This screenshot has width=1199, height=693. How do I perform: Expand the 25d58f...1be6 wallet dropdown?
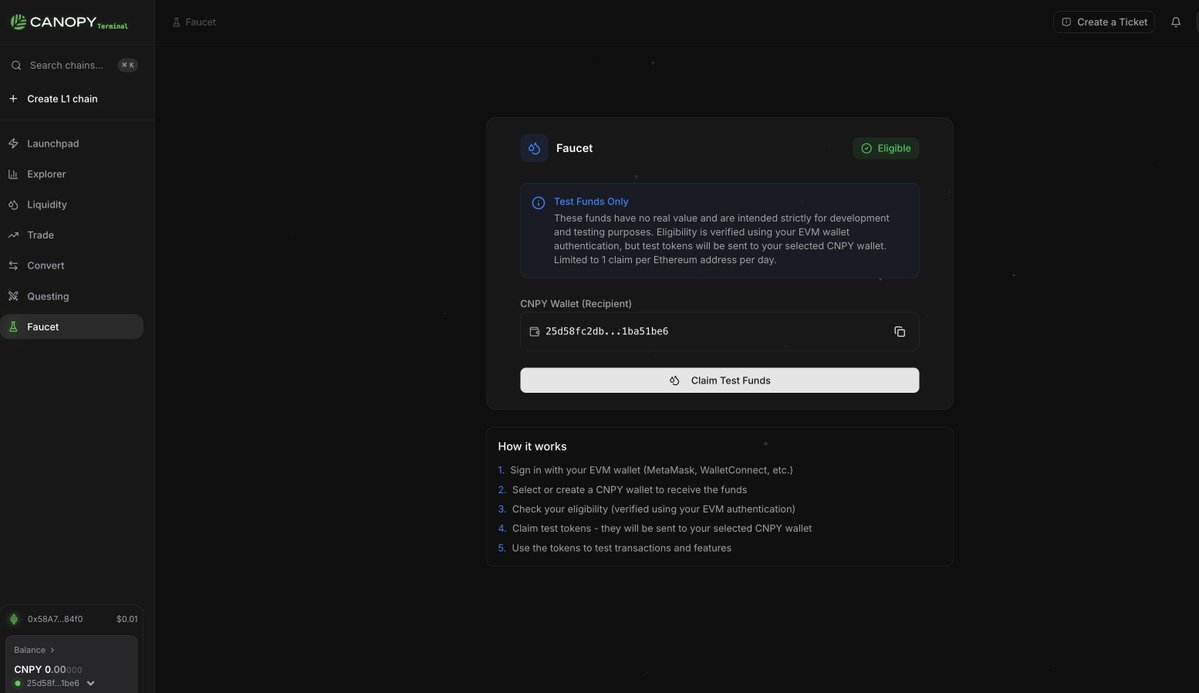[90, 684]
